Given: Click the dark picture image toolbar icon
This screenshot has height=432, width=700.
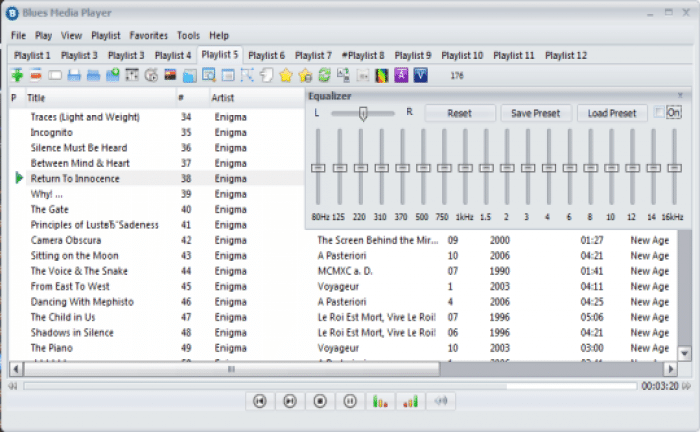Looking at the screenshot, I should click(x=170, y=75).
